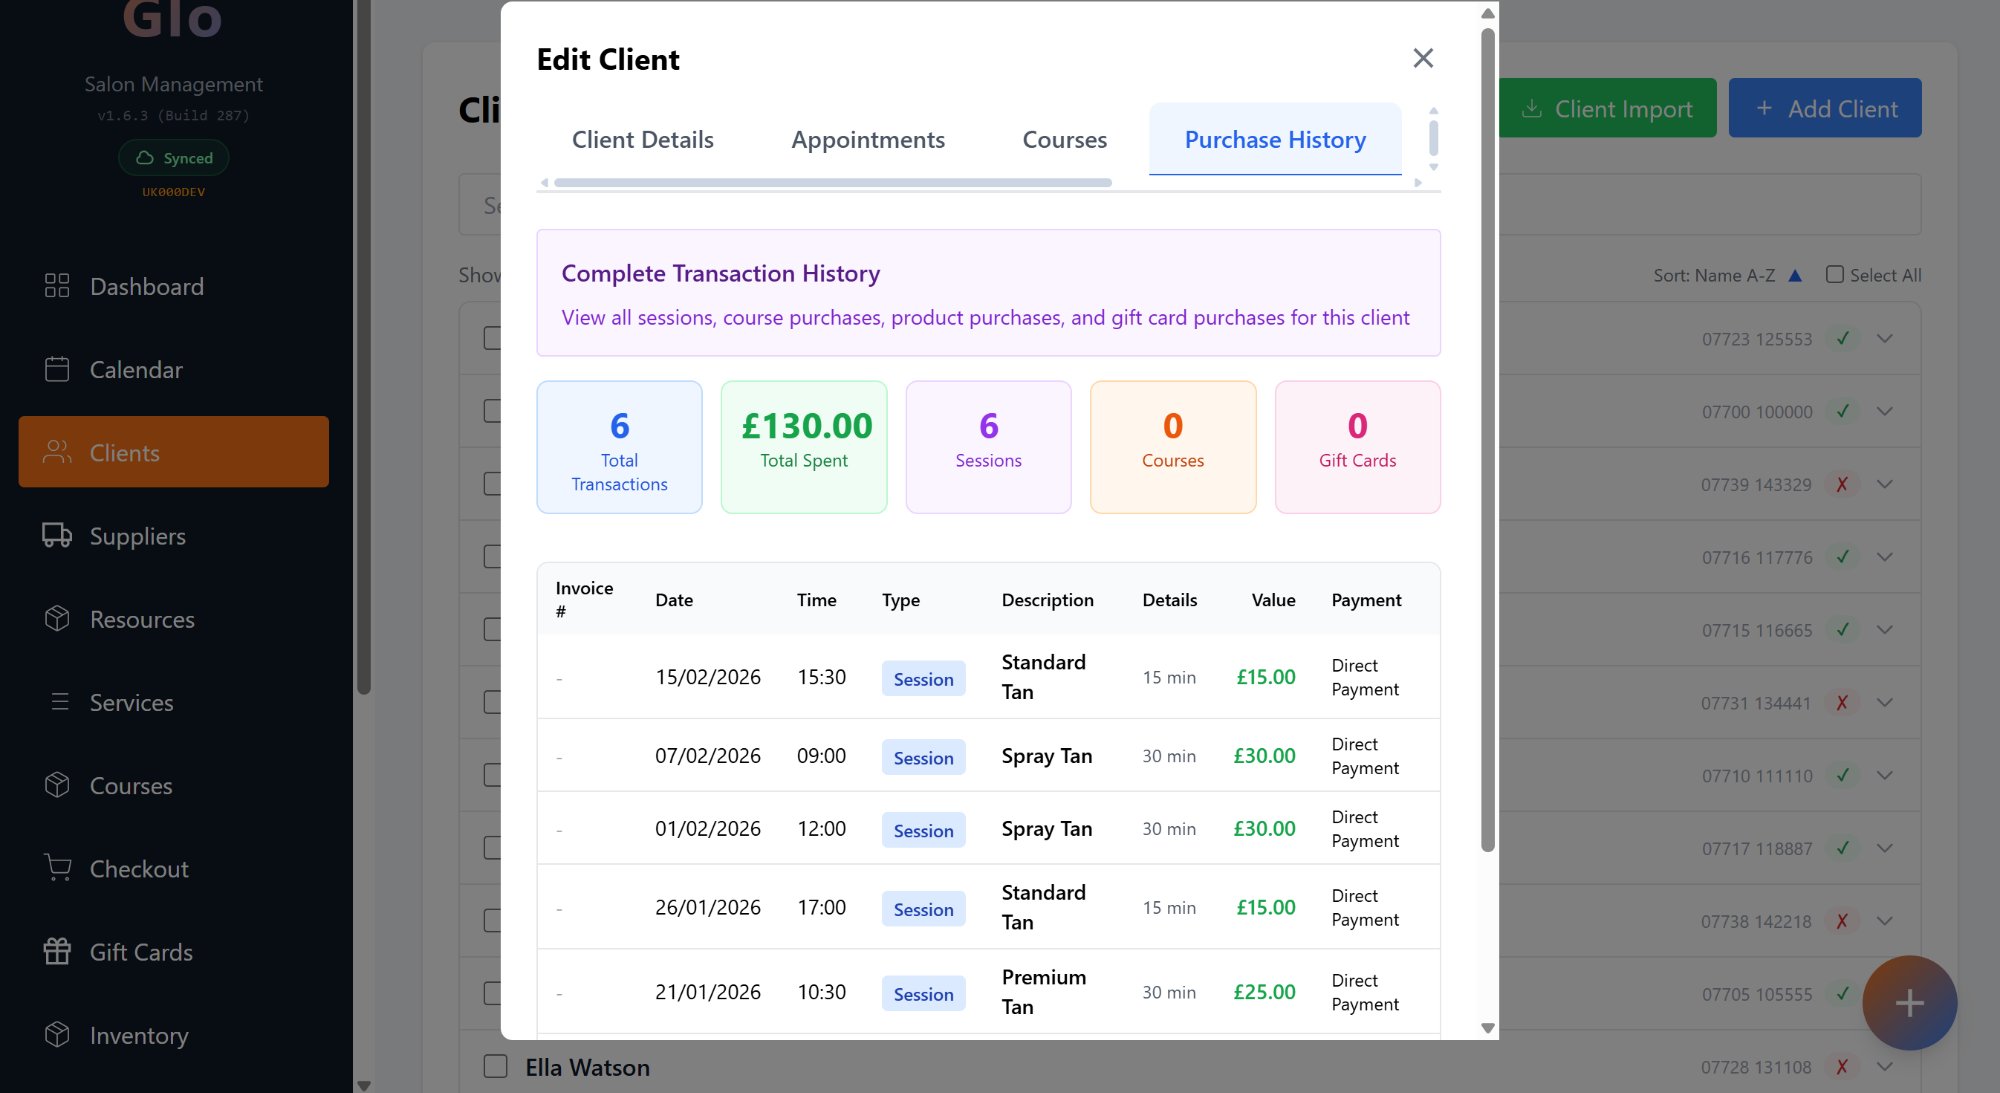Click the Dashboard grid icon in sidebar
Image resolution: width=2000 pixels, height=1093 pixels.
click(x=57, y=286)
